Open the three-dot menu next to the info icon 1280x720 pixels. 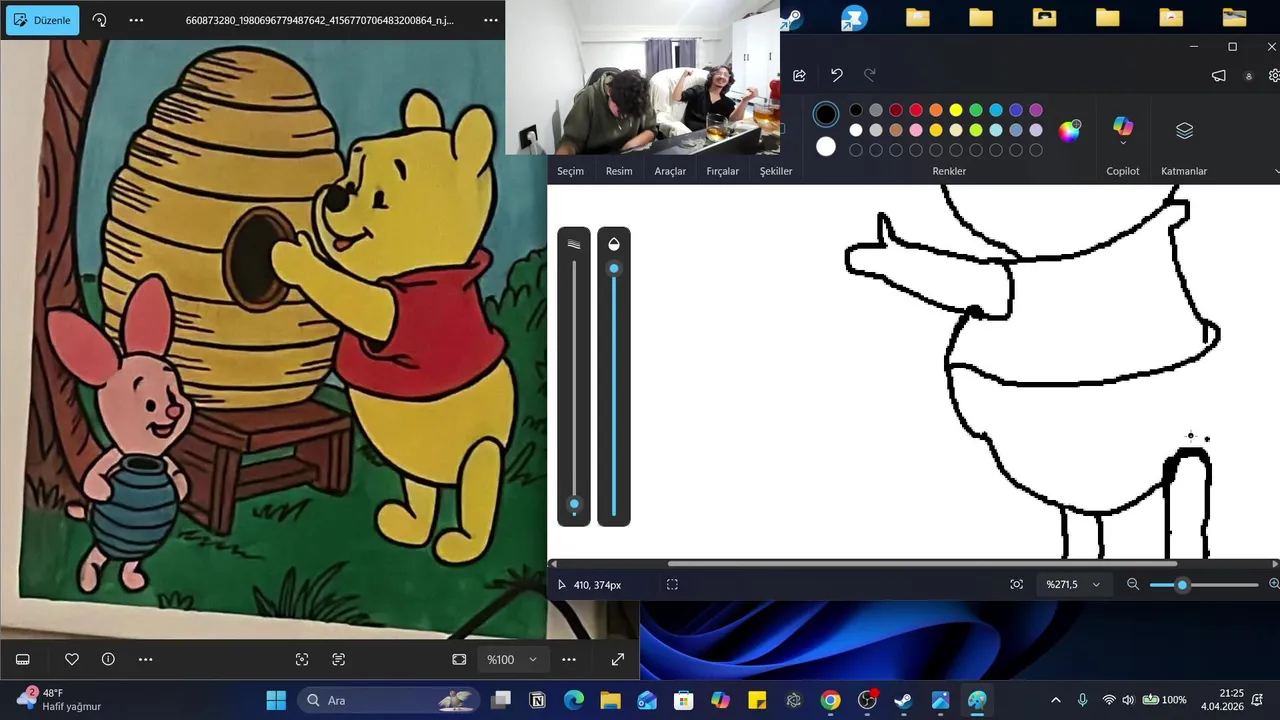click(145, 659)
